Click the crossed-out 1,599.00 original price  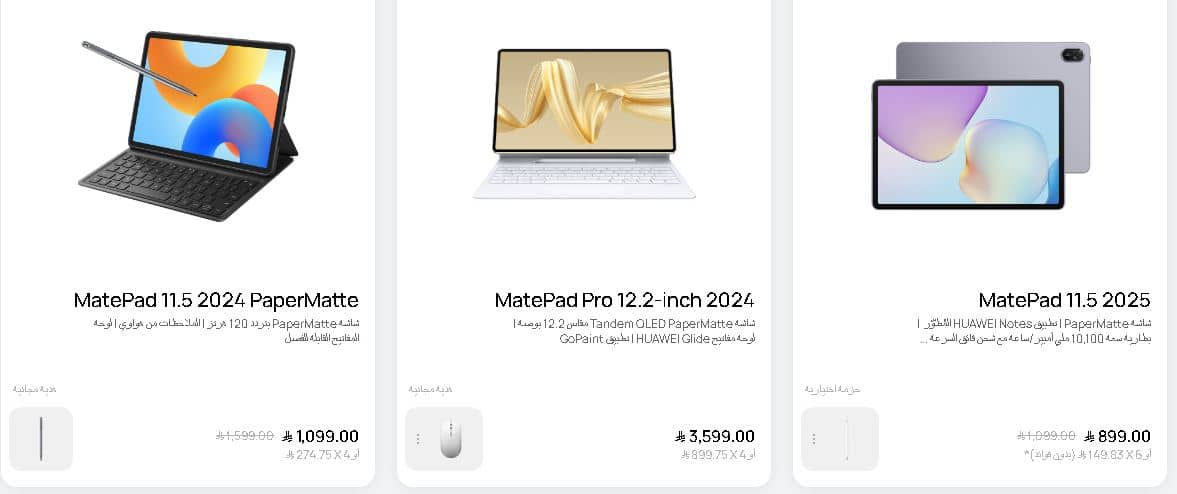[x=245, y=435]
